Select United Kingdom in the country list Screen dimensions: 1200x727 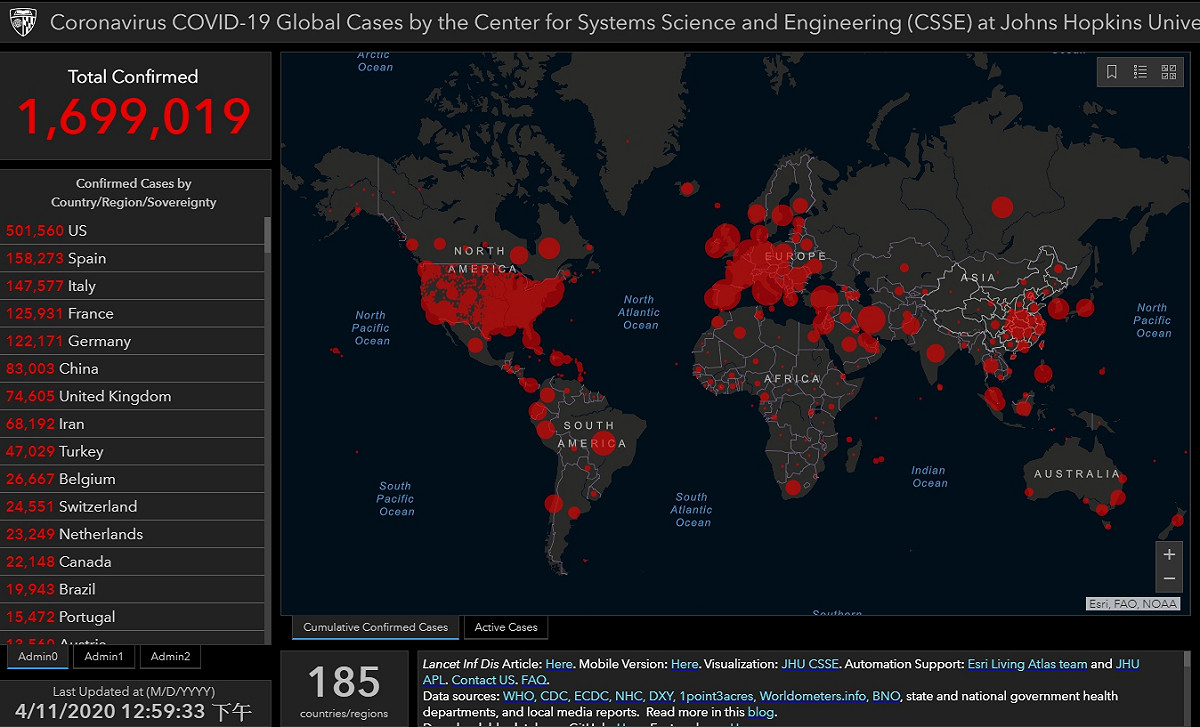[132, 396]
